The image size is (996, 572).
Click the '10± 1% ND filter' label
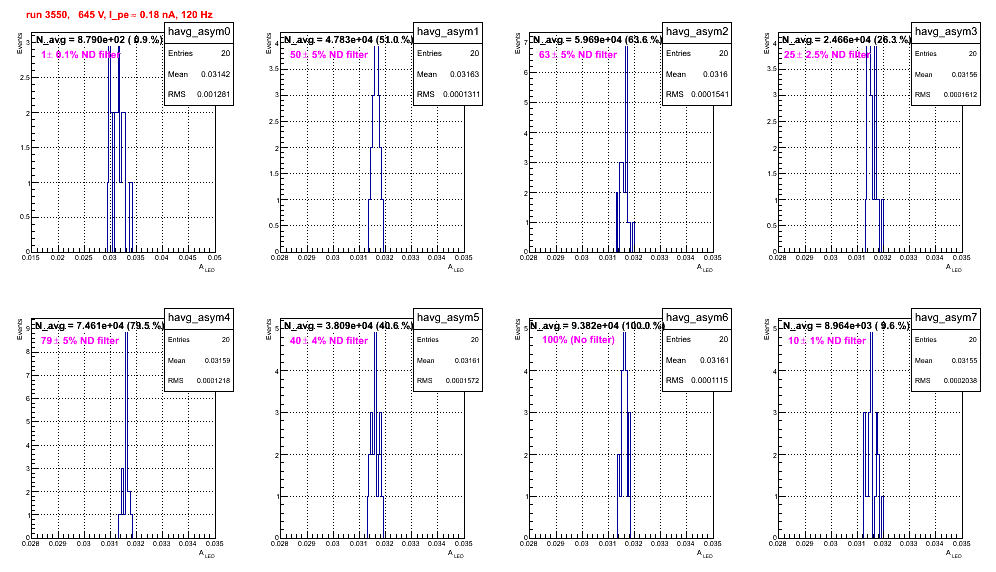827,341
